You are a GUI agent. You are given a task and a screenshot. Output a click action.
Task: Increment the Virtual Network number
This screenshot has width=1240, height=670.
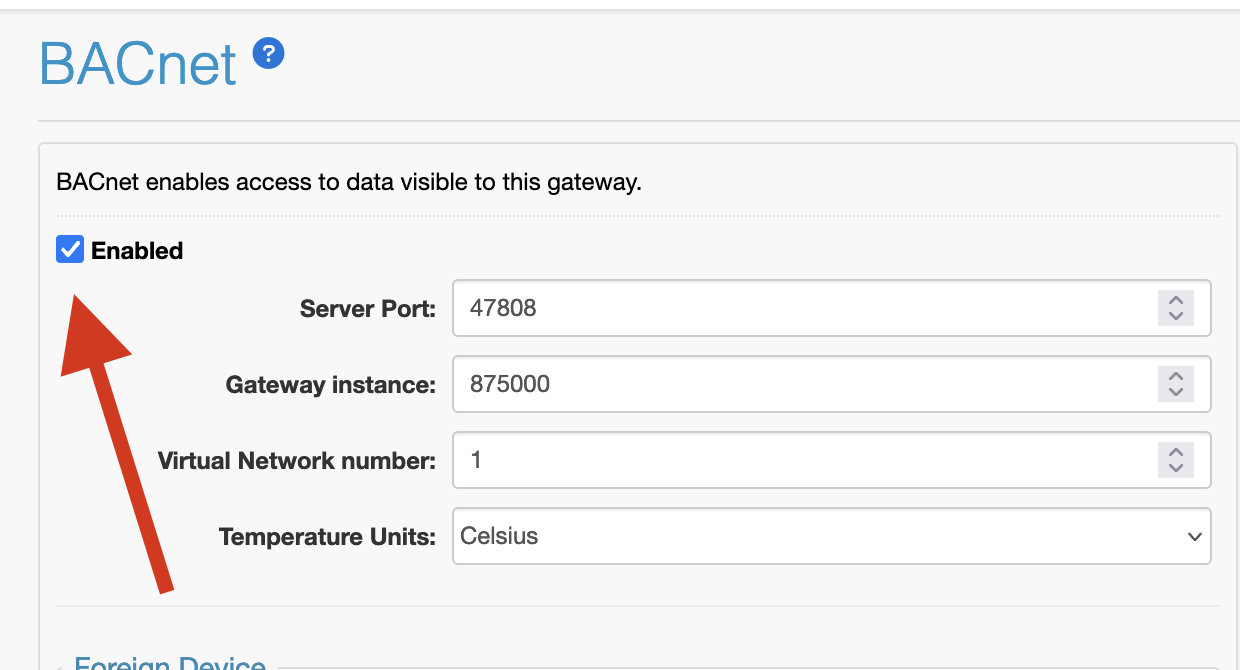[x=1176, y=452]
